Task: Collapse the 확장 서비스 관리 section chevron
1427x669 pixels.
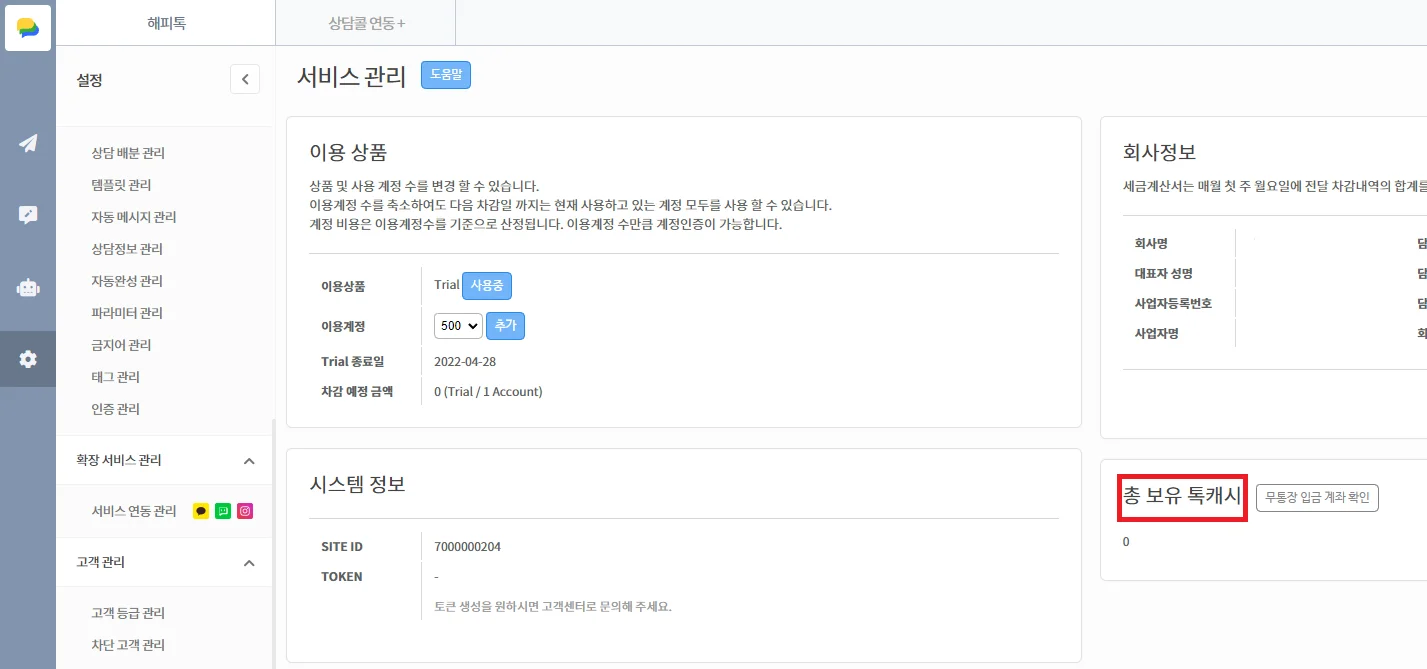Action: click(x=249, y=461)
